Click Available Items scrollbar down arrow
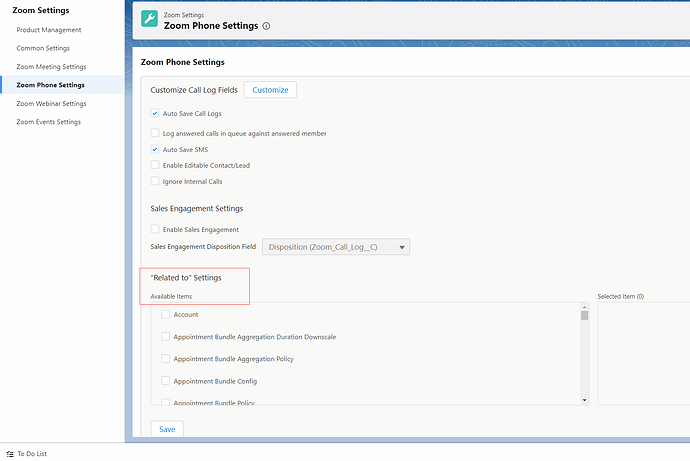This screenshot has width=690, height=461. pyautogui.click(x=584, y=400)
